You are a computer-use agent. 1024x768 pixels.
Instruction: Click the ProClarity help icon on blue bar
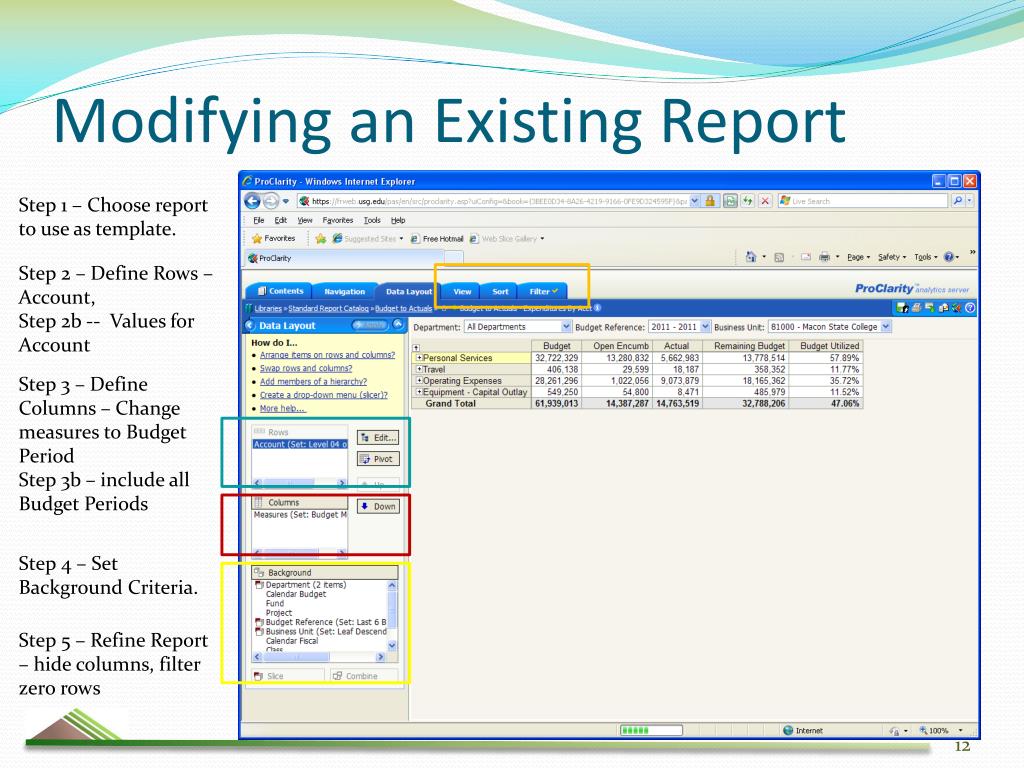(970, 308)
